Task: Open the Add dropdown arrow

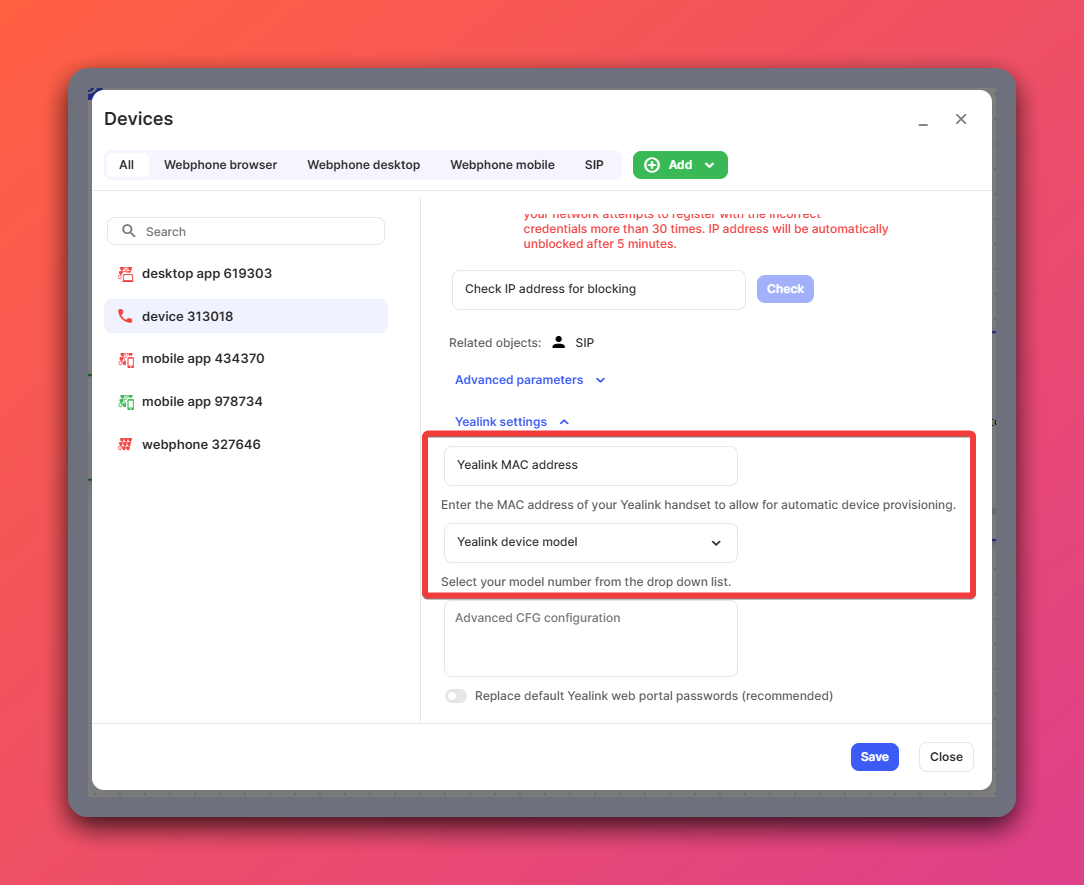Action: [x=710, y=165]
